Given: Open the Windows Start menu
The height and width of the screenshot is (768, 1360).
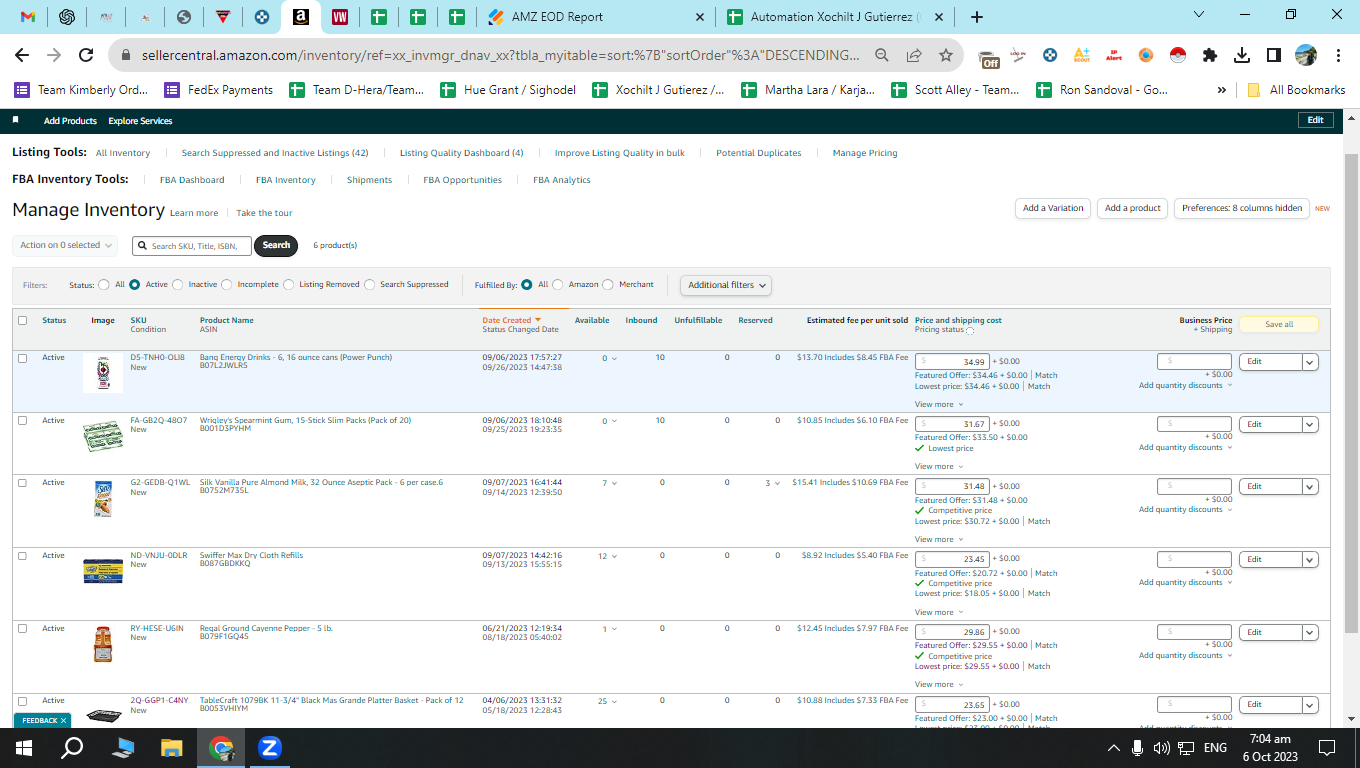Looking at the screenshot, I should pyautogui.click(x=23, y=747).
